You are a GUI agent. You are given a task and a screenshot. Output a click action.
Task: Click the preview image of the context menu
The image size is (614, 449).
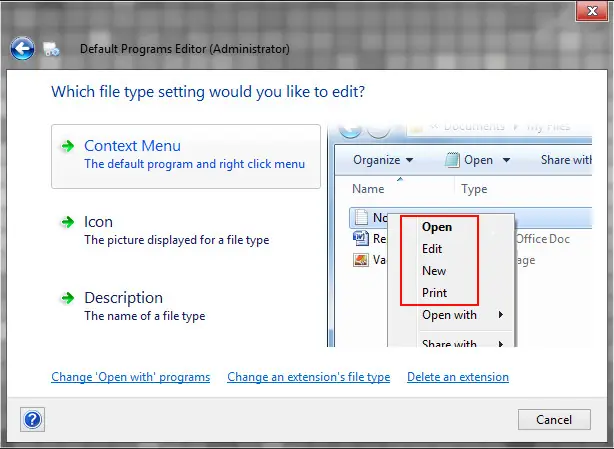click(x=460, y=235)
